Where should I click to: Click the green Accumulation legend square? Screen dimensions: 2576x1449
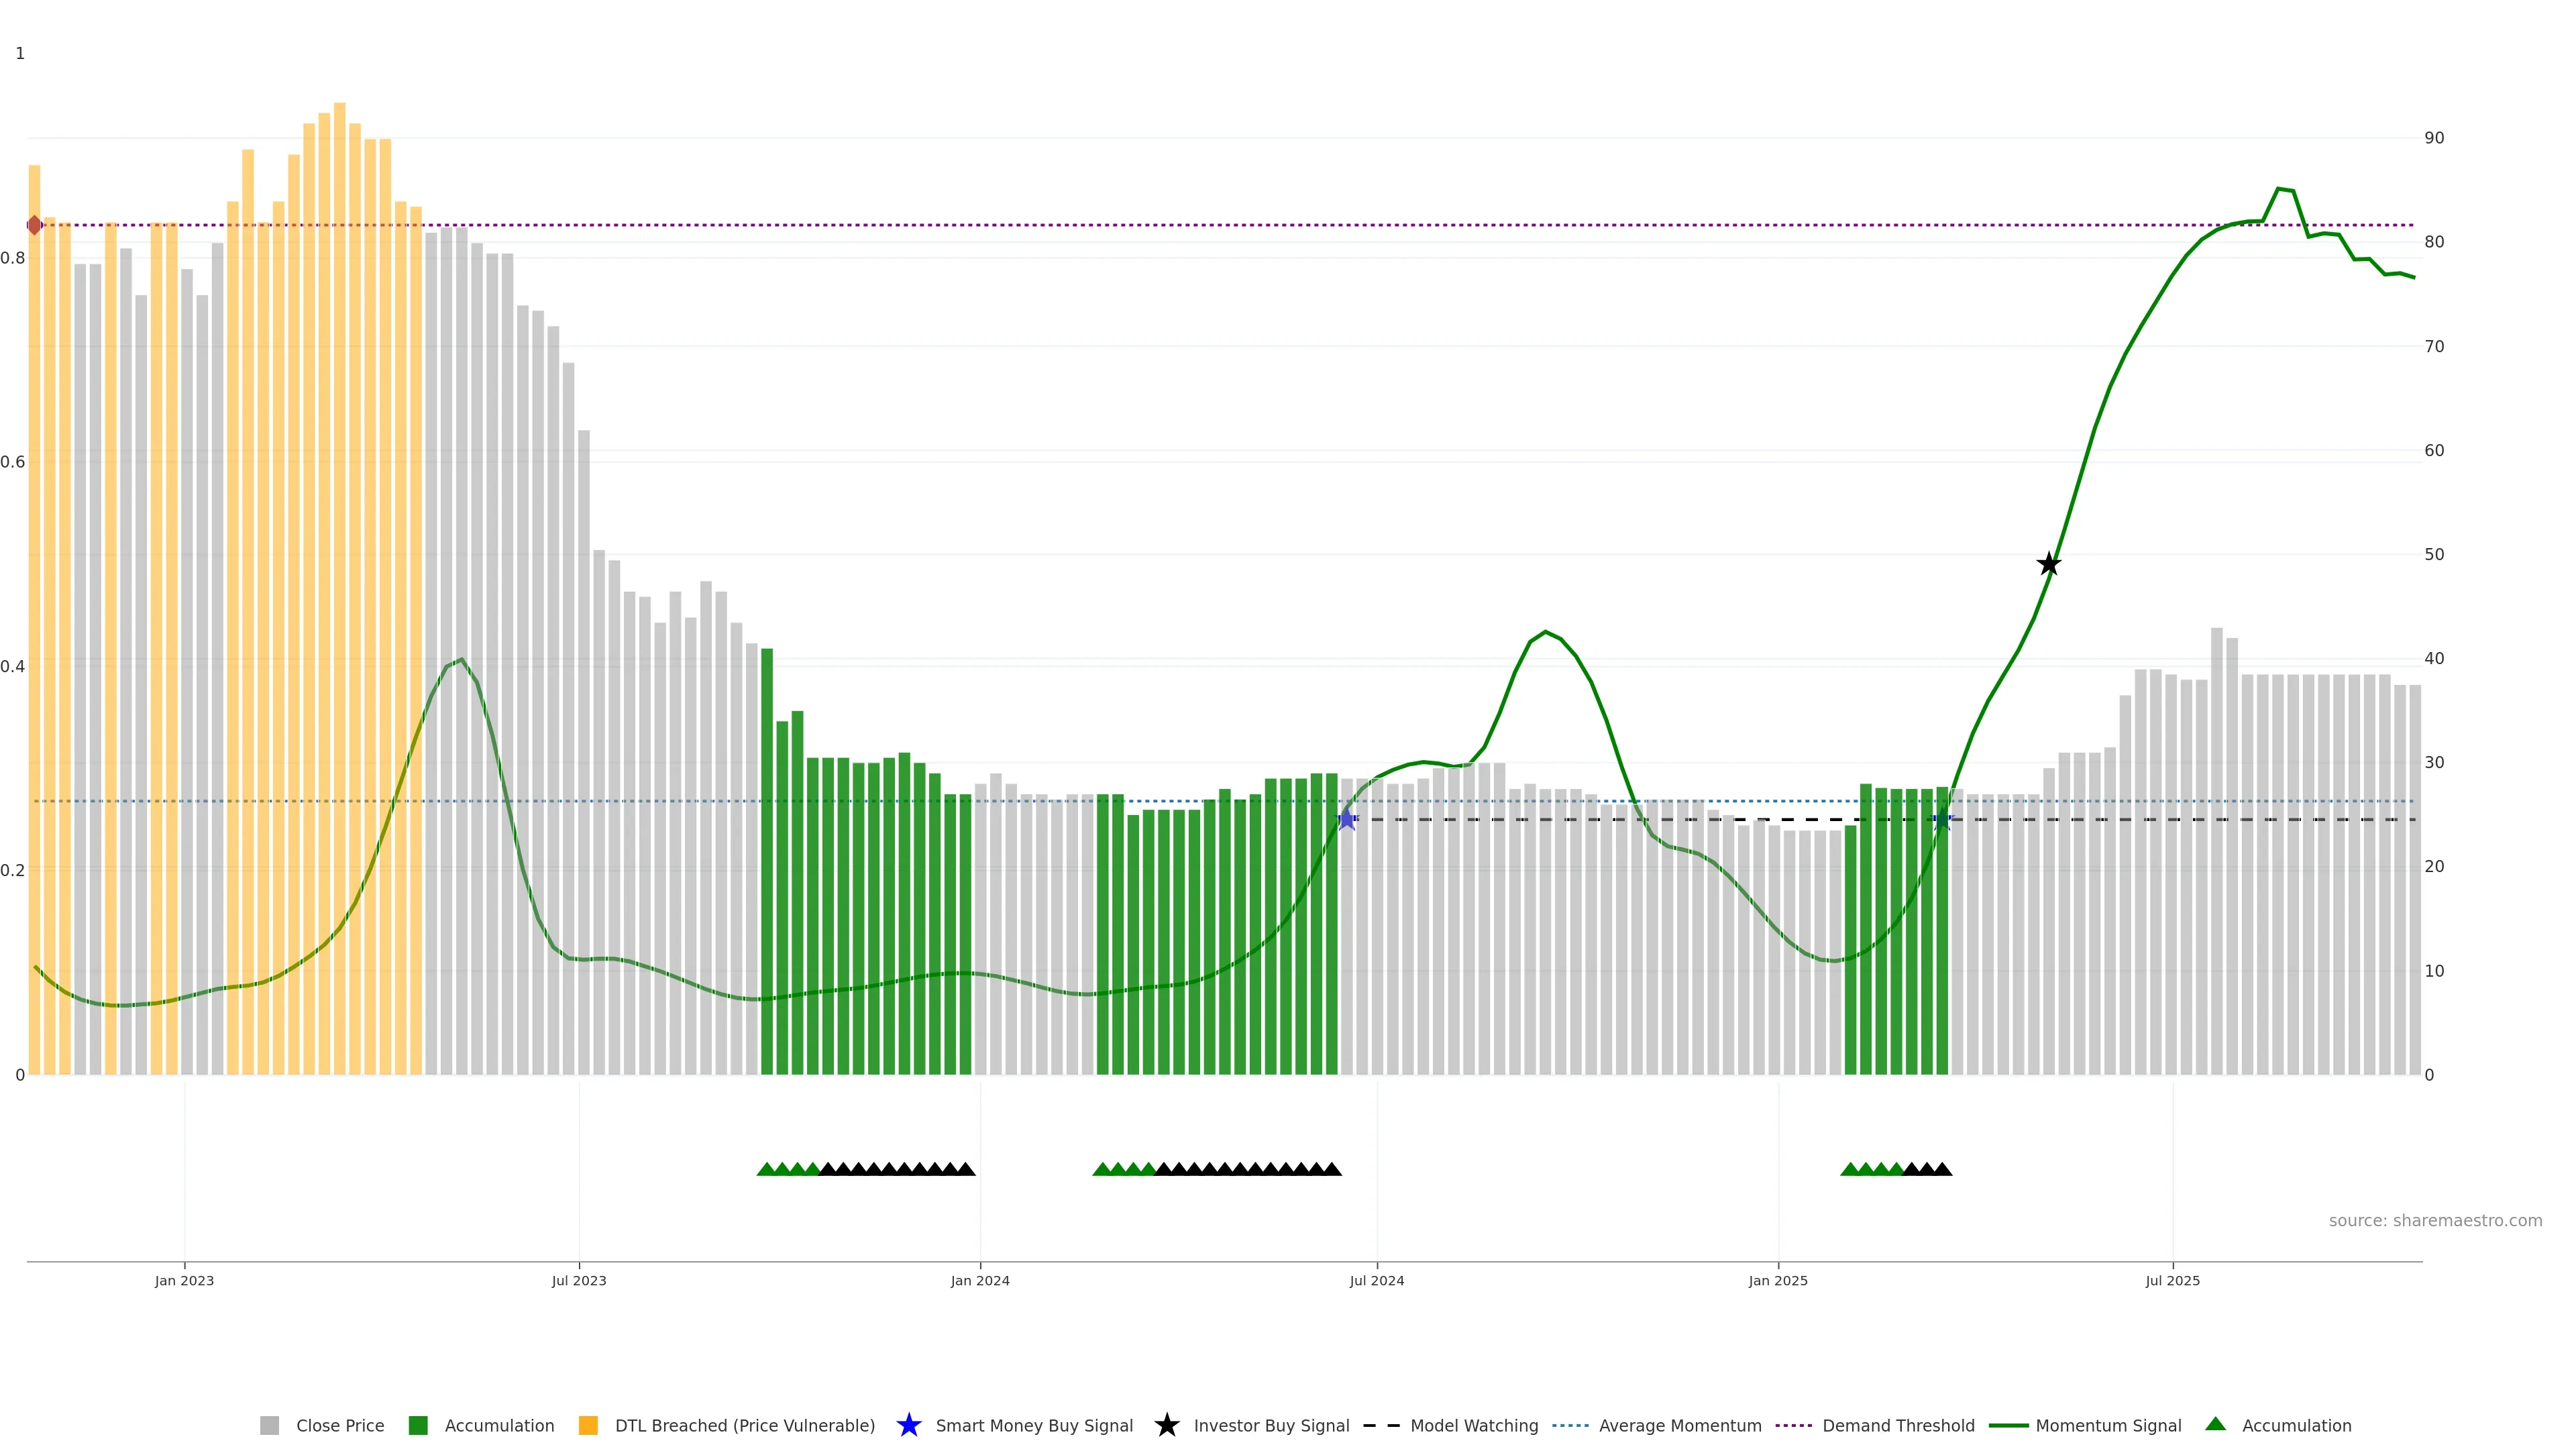pyautogui.click(x=418, y=1425)
